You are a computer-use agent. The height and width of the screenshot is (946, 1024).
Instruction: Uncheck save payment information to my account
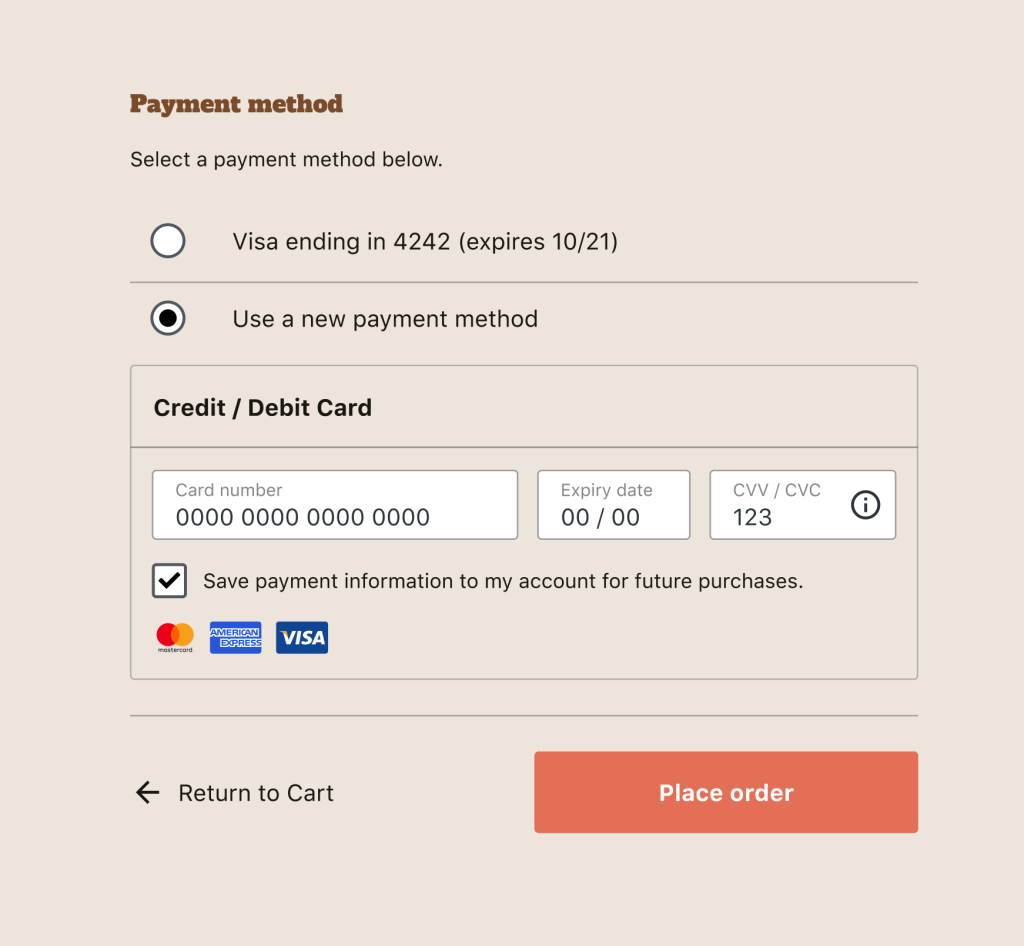click(169, 580)
